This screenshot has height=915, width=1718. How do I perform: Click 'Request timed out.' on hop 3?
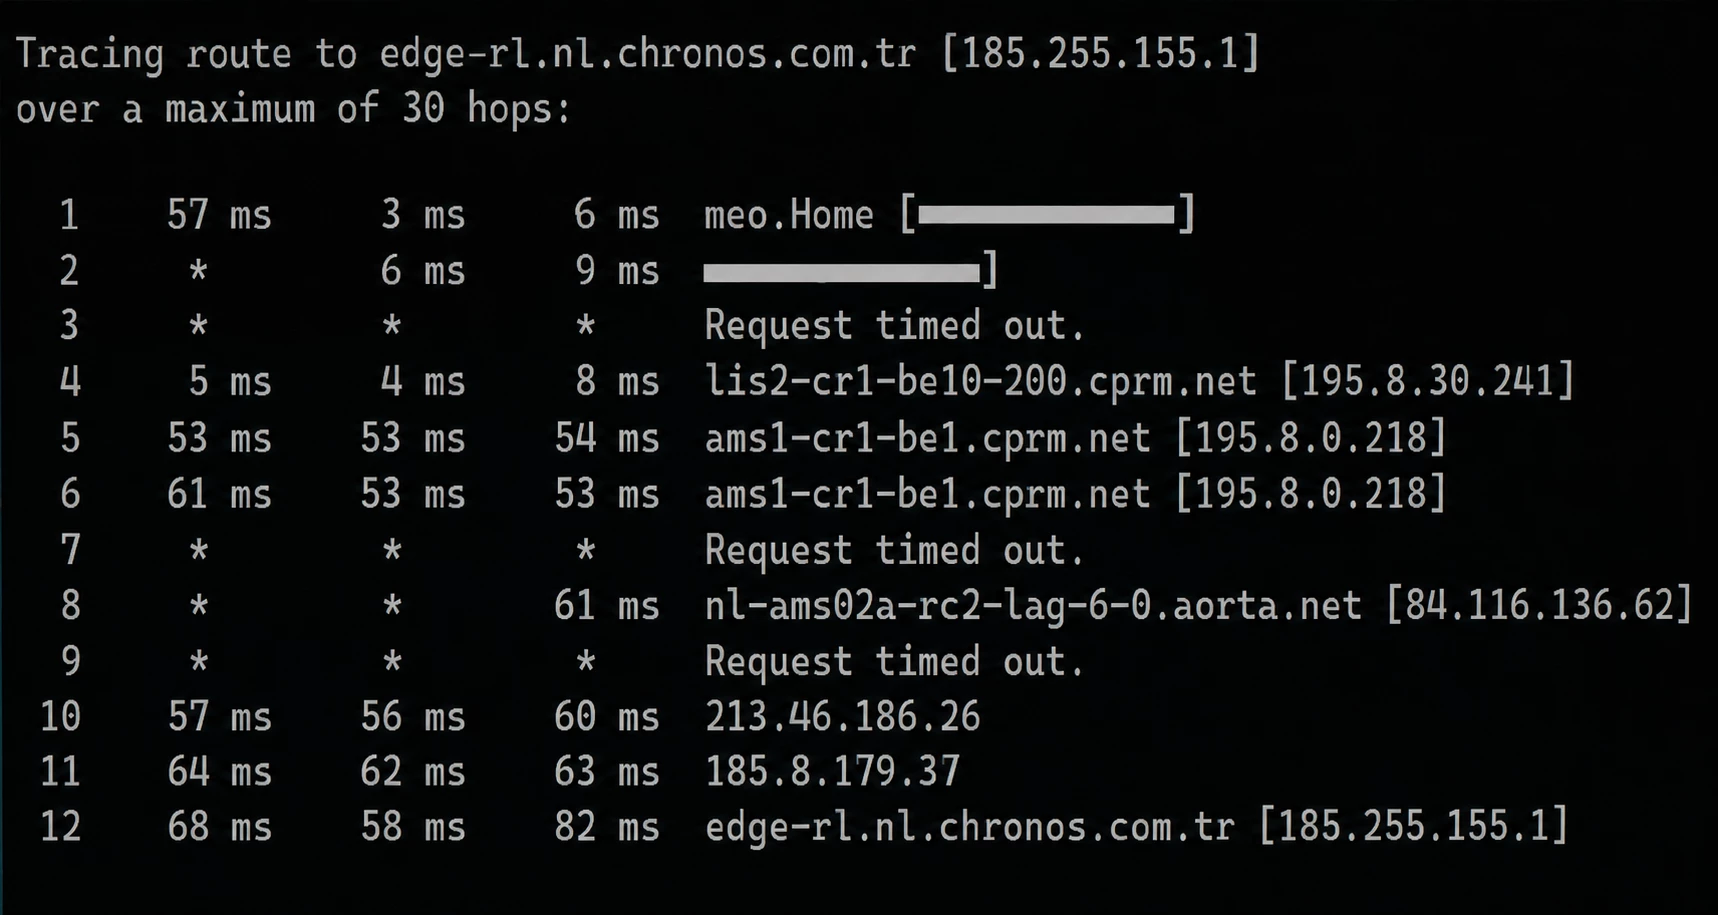coord(894,326)
